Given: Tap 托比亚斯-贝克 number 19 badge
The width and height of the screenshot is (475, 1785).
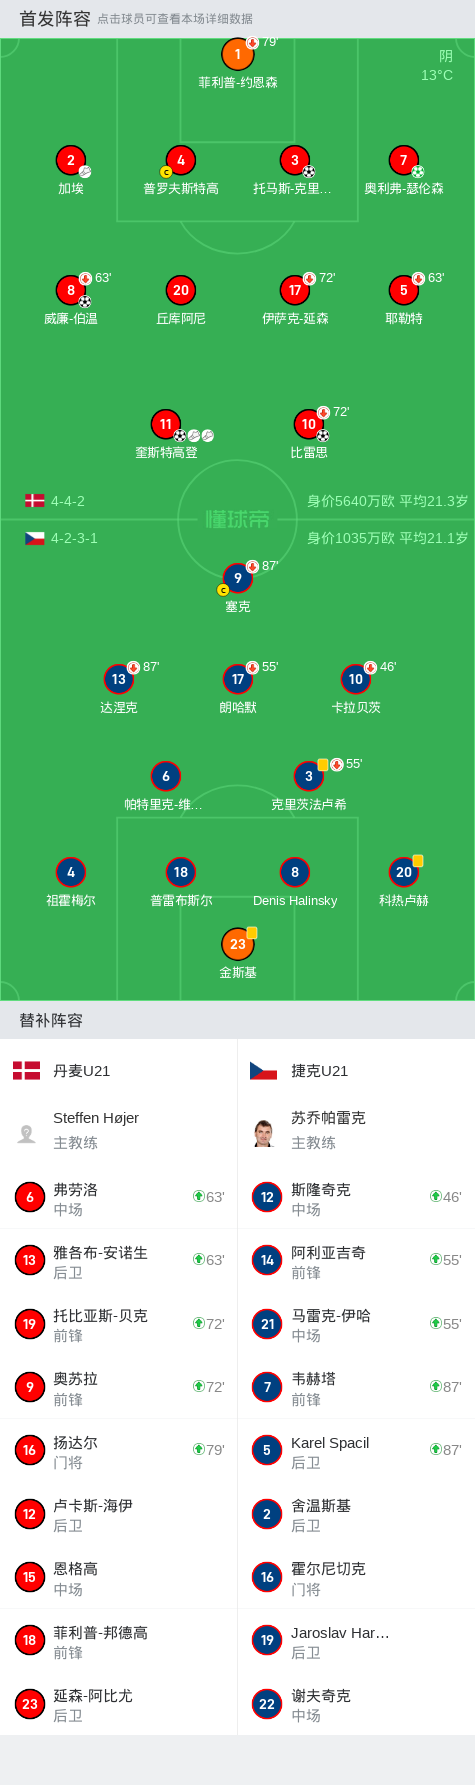Looking at the screenshot, I should click(x=30, y=1324).
